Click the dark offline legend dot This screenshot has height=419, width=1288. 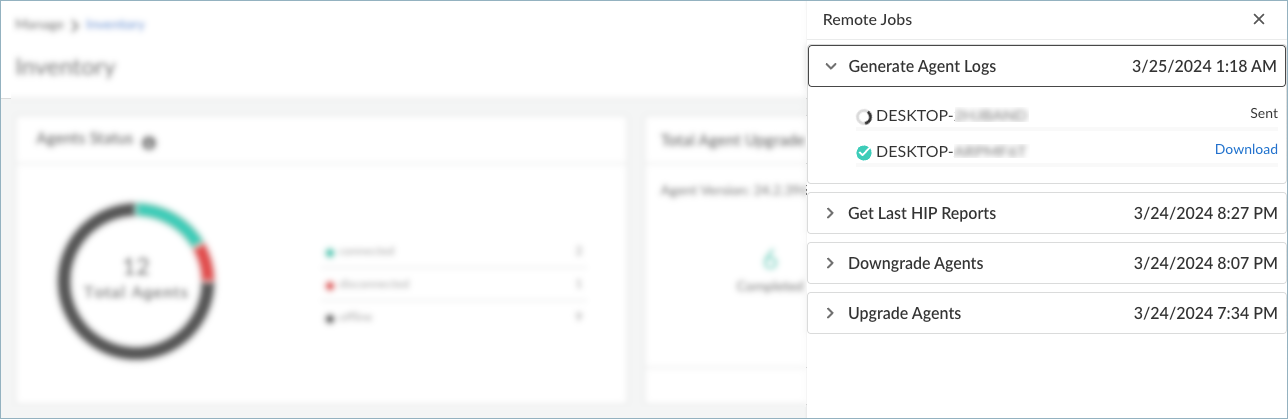click(x=329, y=318)
